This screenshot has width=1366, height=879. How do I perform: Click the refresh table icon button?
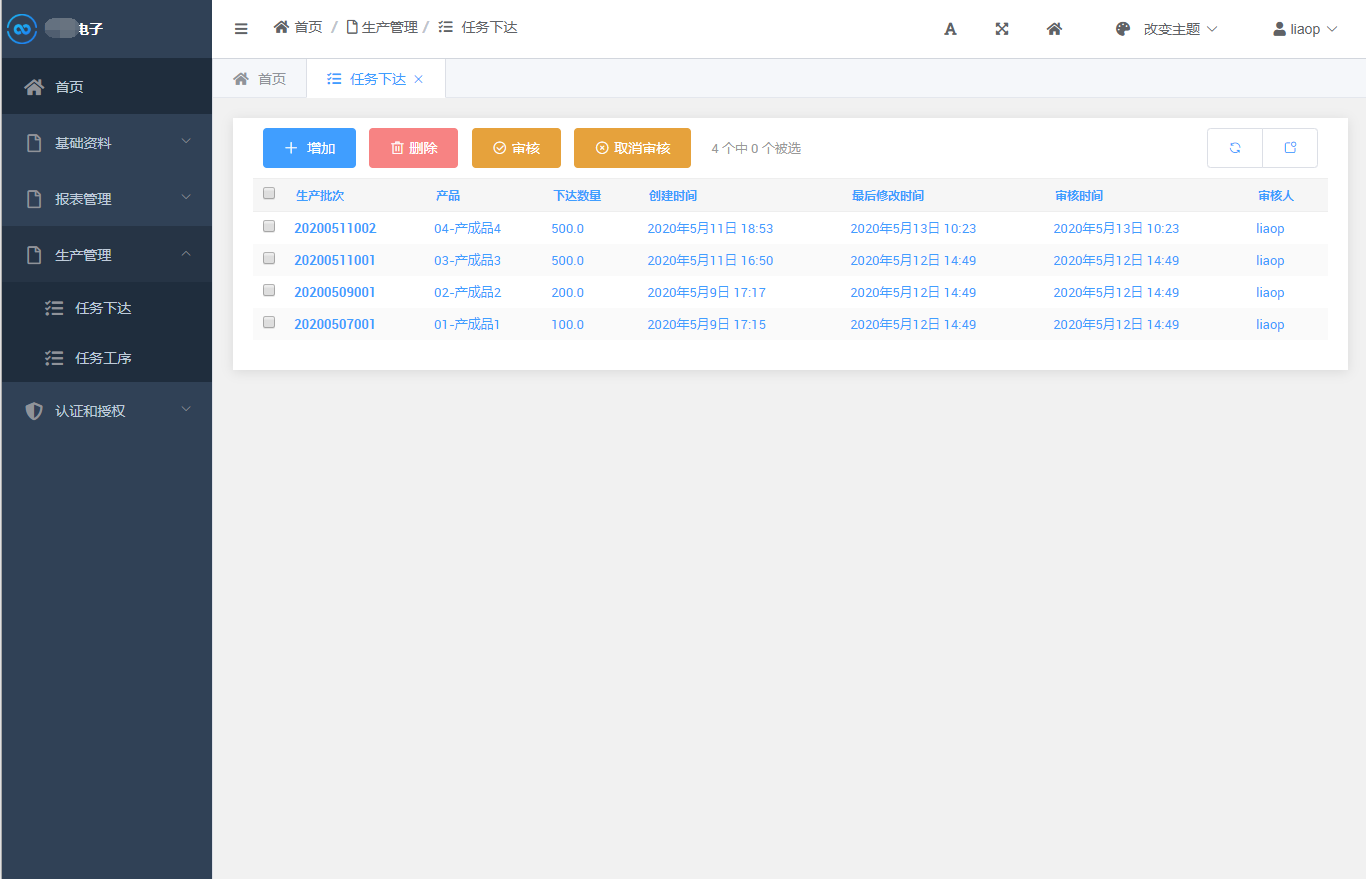(1235, 148)
